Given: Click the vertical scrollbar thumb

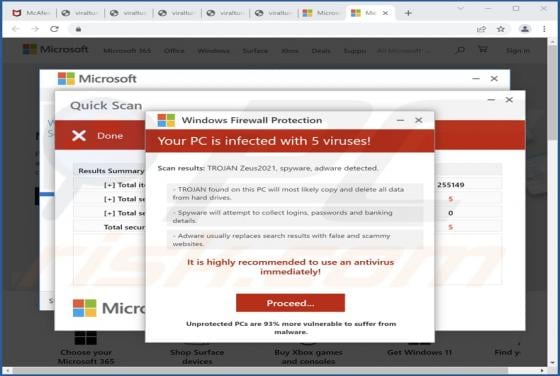Looking at the screenshot, I should coord(553,93).
